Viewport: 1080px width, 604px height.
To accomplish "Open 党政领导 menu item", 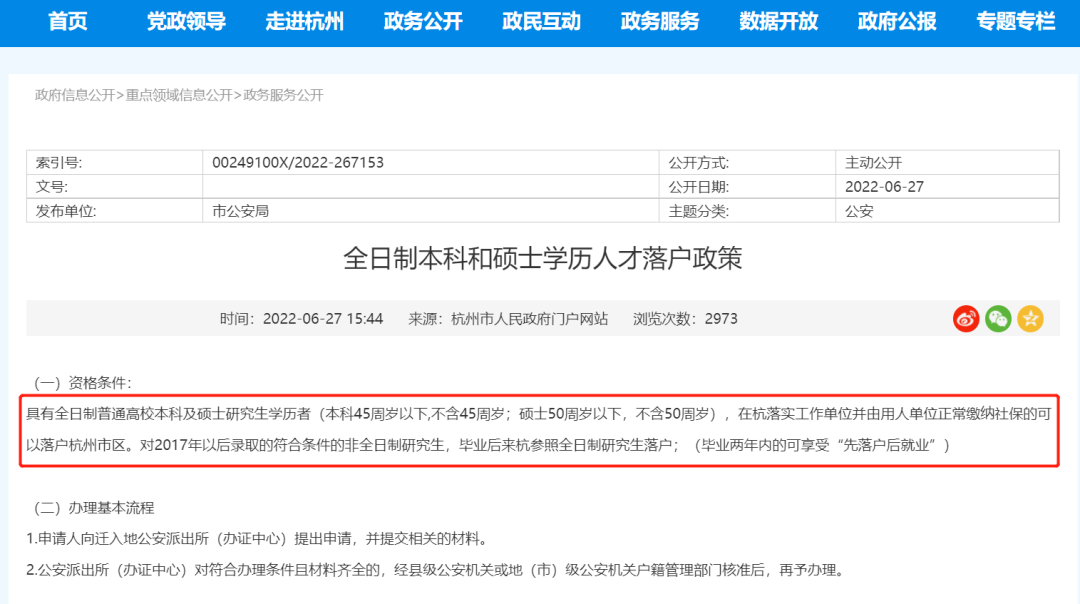I will [186, 22].
